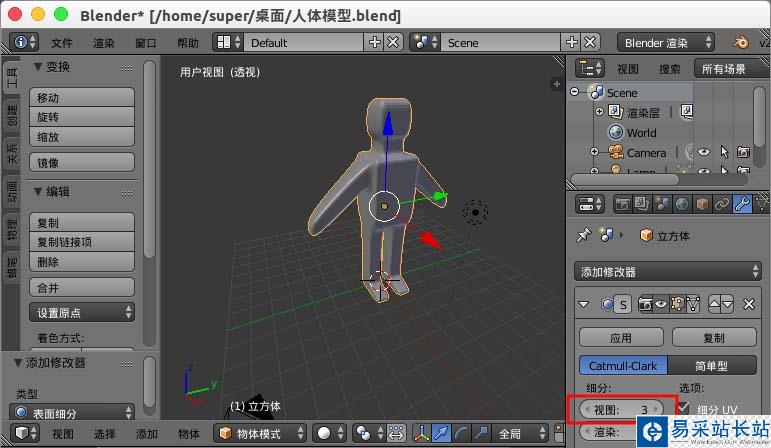771x448 pixels.
Task: Open the 全局 orientation dropdown
Action: click(x=520, y=433)
